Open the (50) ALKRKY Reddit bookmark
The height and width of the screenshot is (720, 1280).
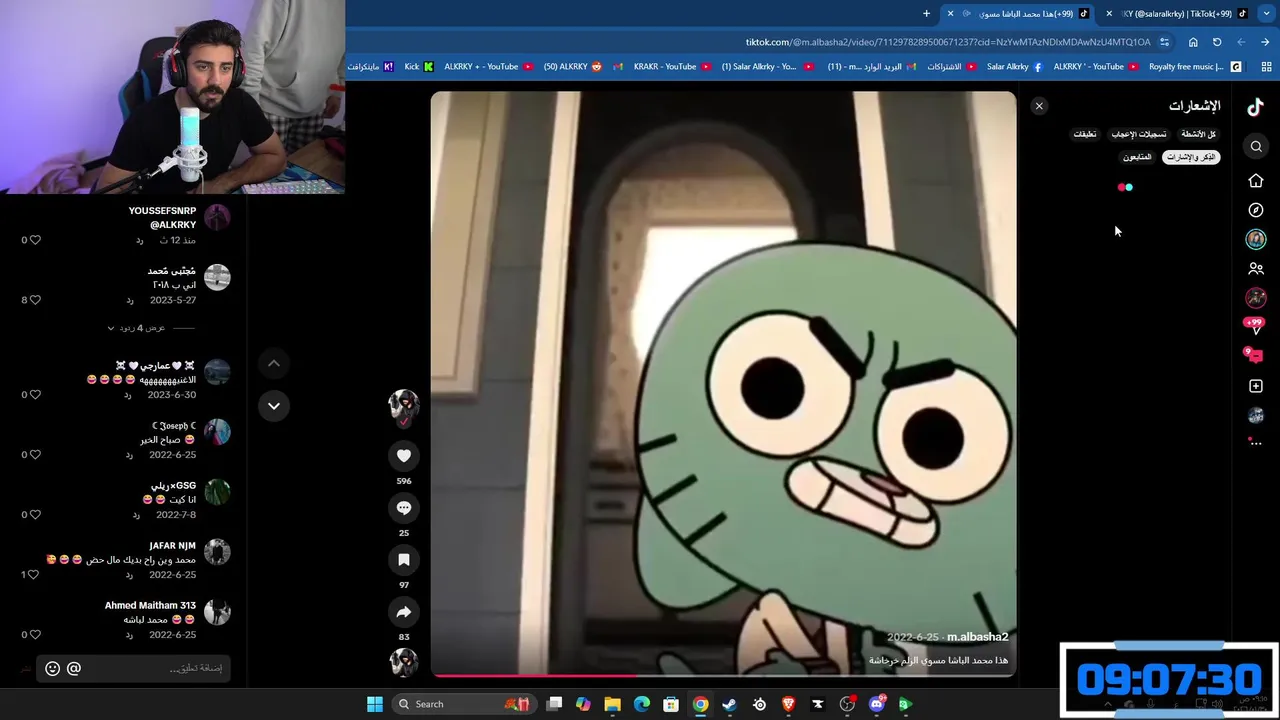pos(573,67)
